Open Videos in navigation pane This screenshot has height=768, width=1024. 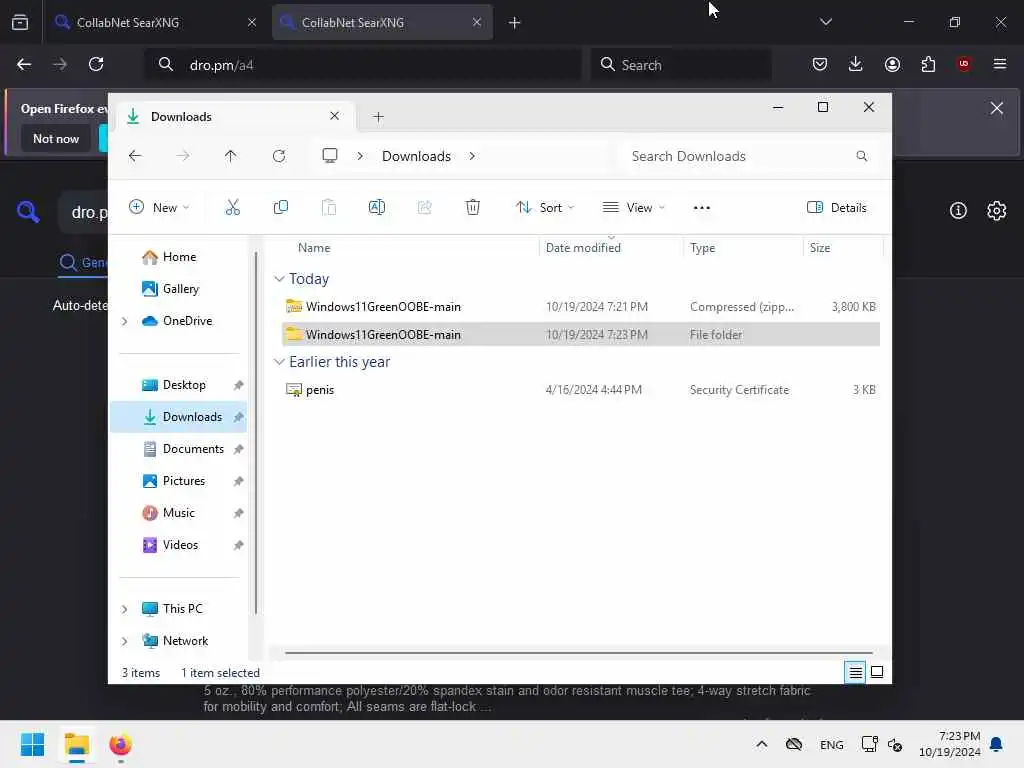(180, 545)
